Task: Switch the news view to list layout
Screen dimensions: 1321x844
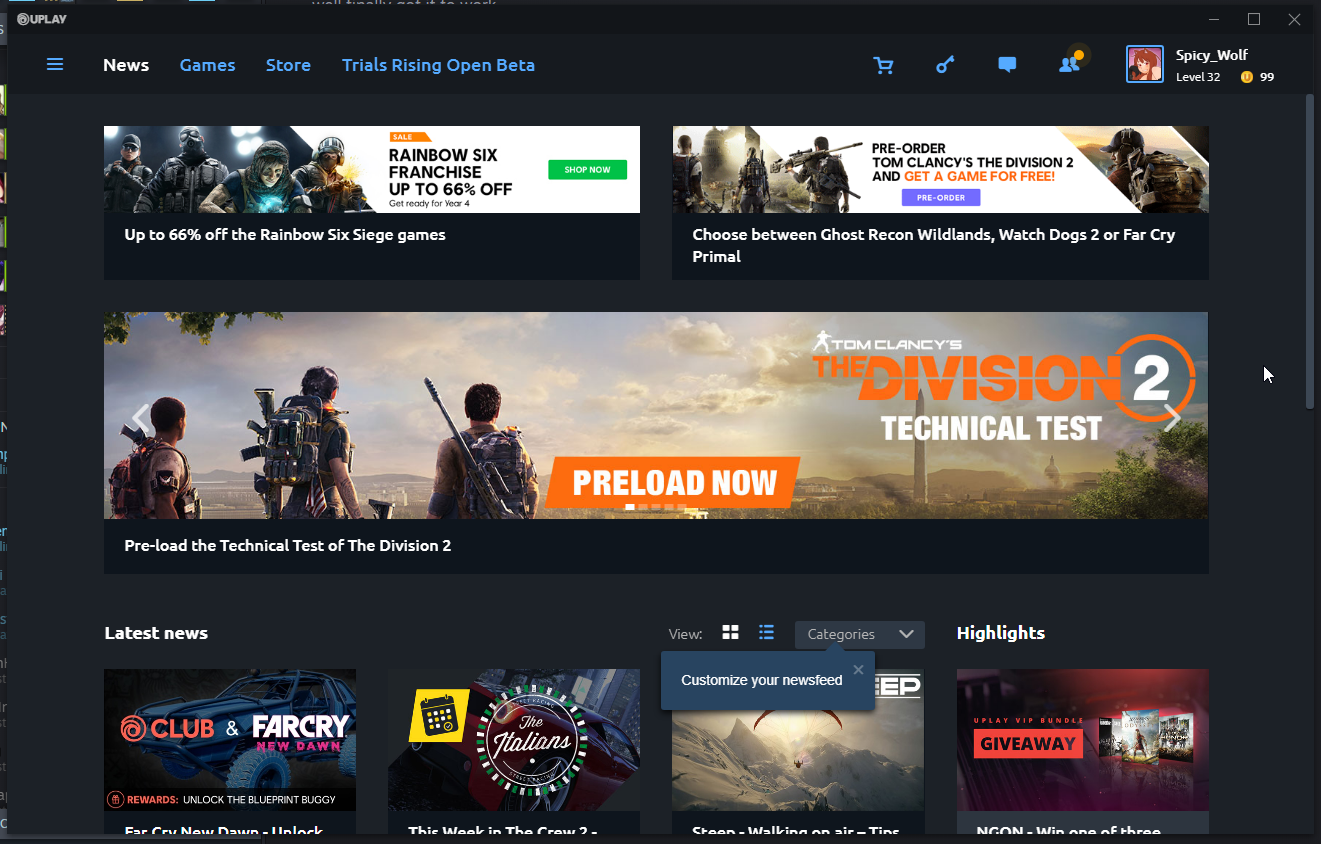Action: pyautogui.click(x=766, y=633)
